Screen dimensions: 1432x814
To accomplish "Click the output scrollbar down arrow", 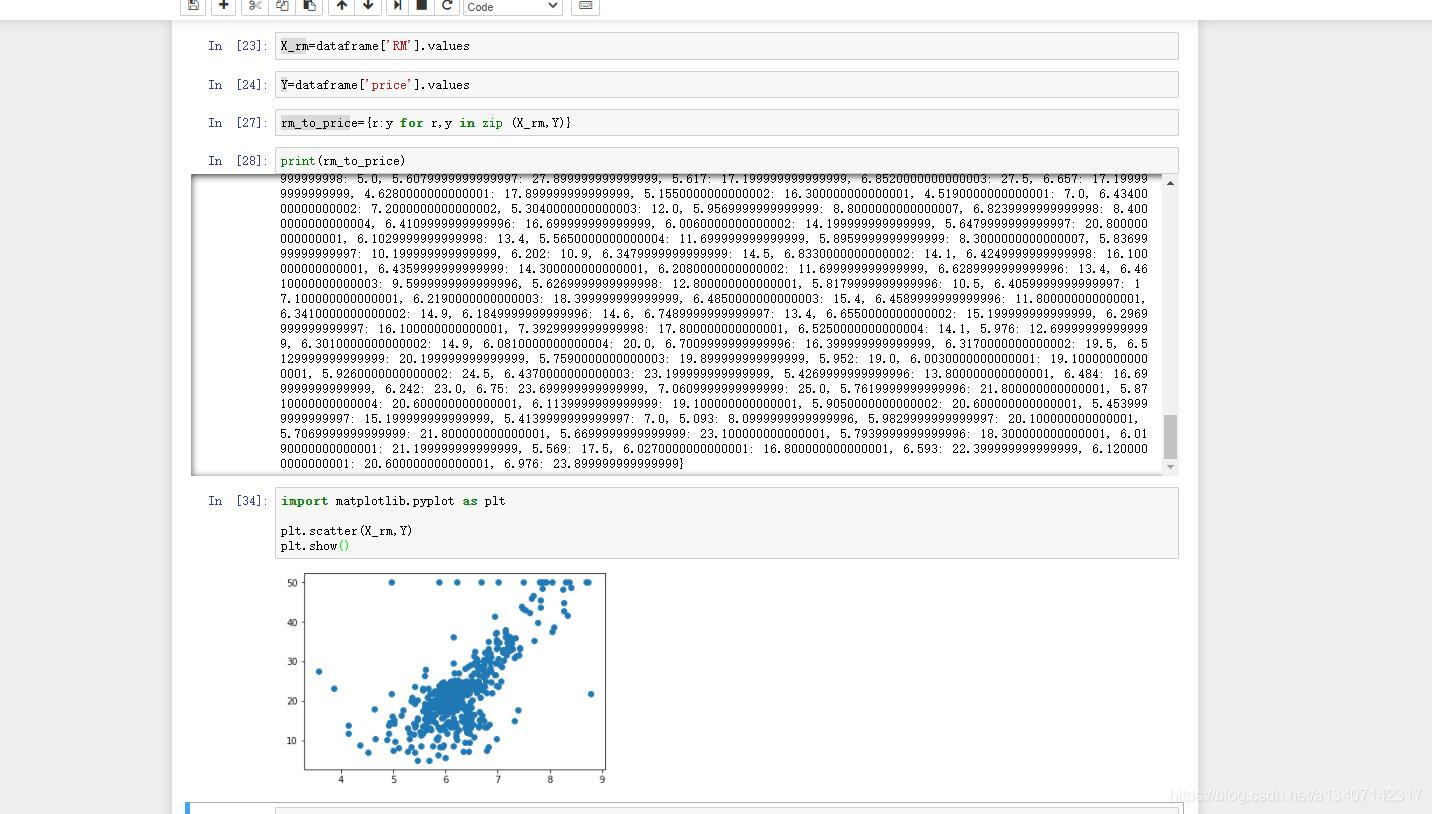I will click(x=1170, y=466).
